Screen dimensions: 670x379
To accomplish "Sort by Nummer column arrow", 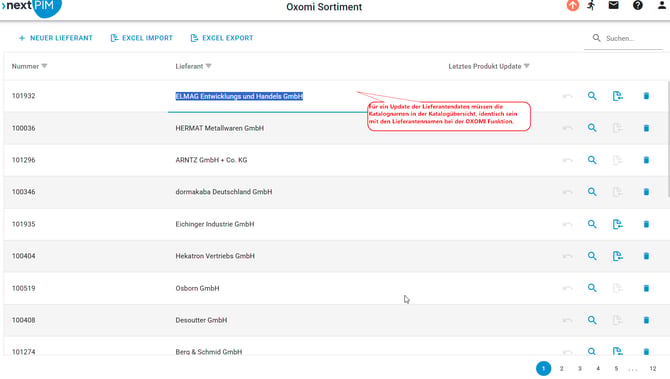I will click(44, 66).
